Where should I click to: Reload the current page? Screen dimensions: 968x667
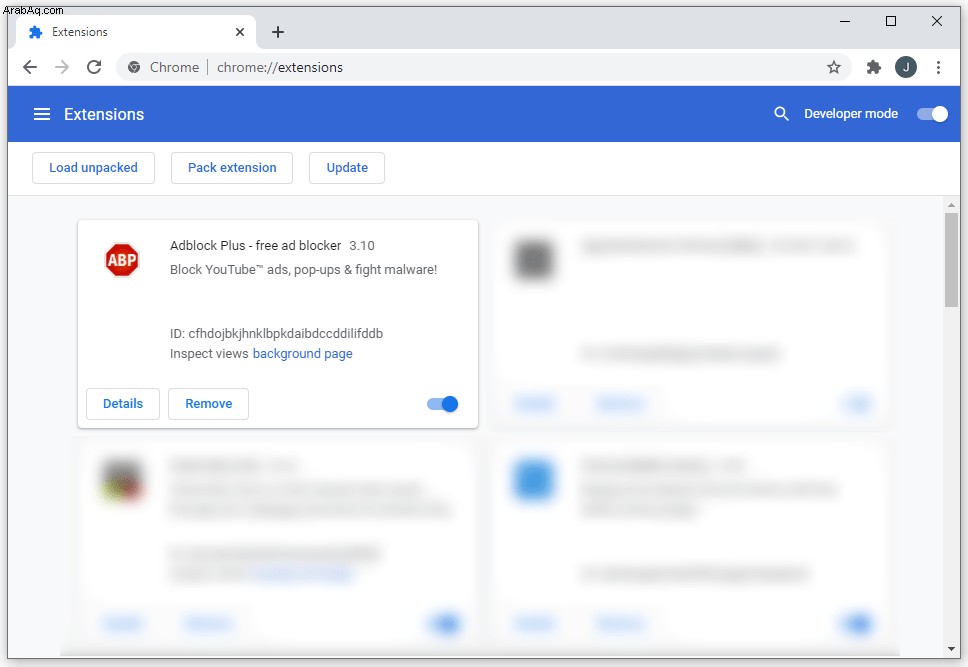(94, 67)
